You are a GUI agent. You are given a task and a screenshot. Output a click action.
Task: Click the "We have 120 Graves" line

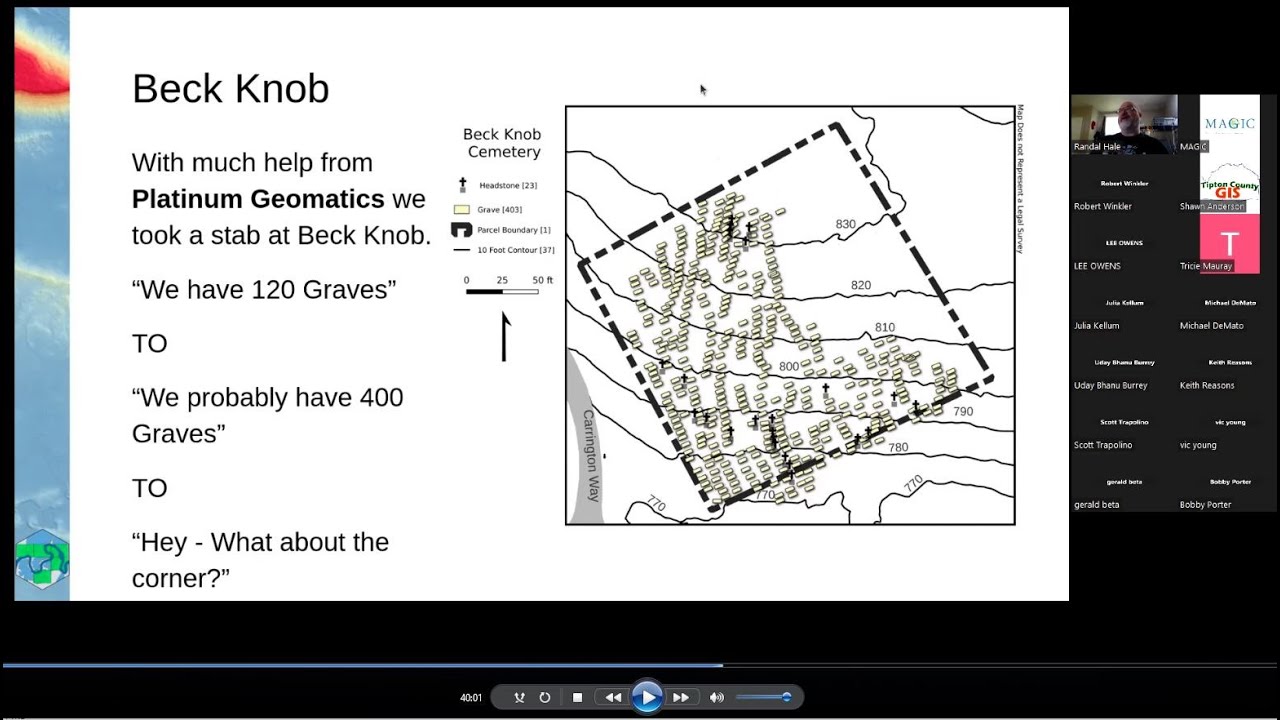coord(264,289)
